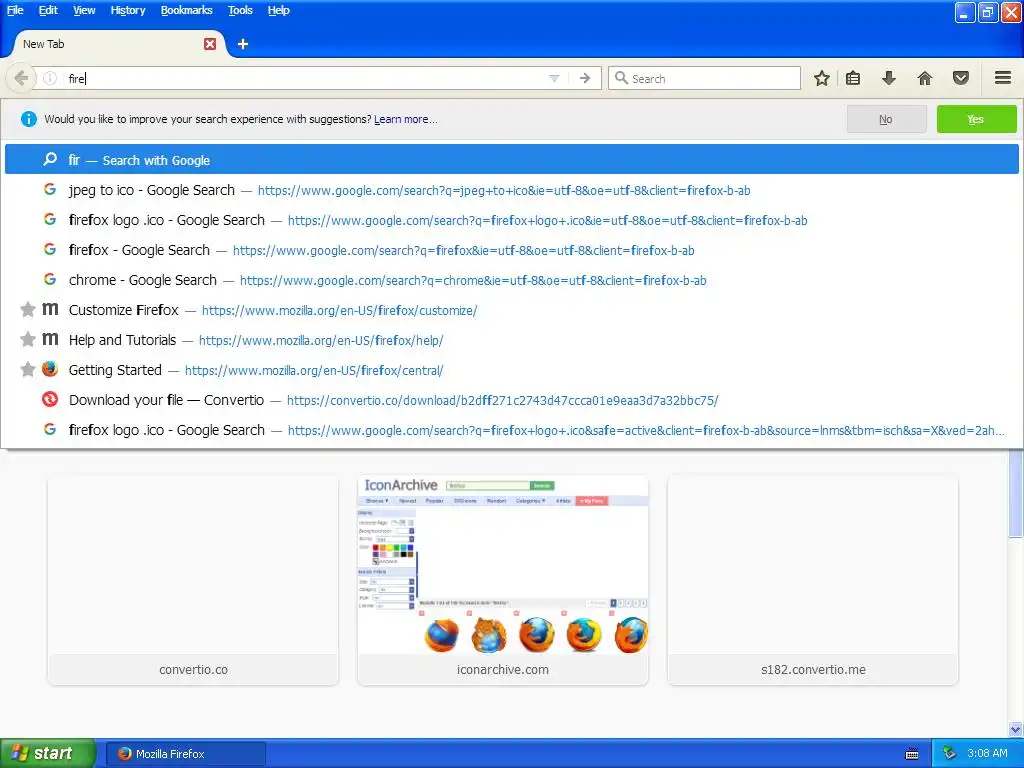The height and width of the screenshot is (768, 1024).
Task: Click the magnifier icon in the search box
Action: (621, 78)
